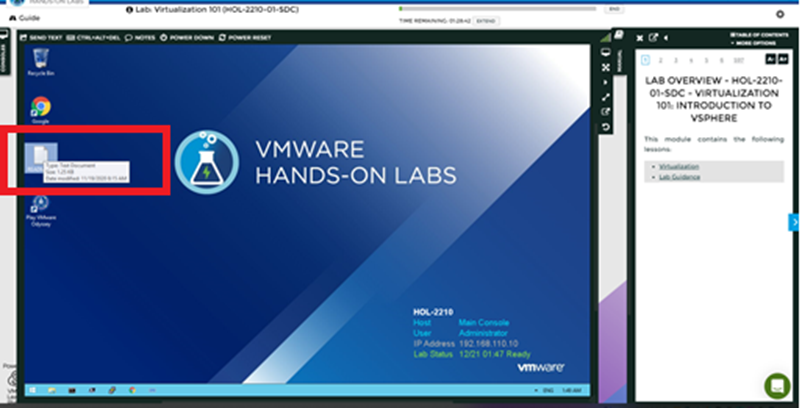
Task: Click Power Reset in the console toolbar
Action: coord(245,37)
